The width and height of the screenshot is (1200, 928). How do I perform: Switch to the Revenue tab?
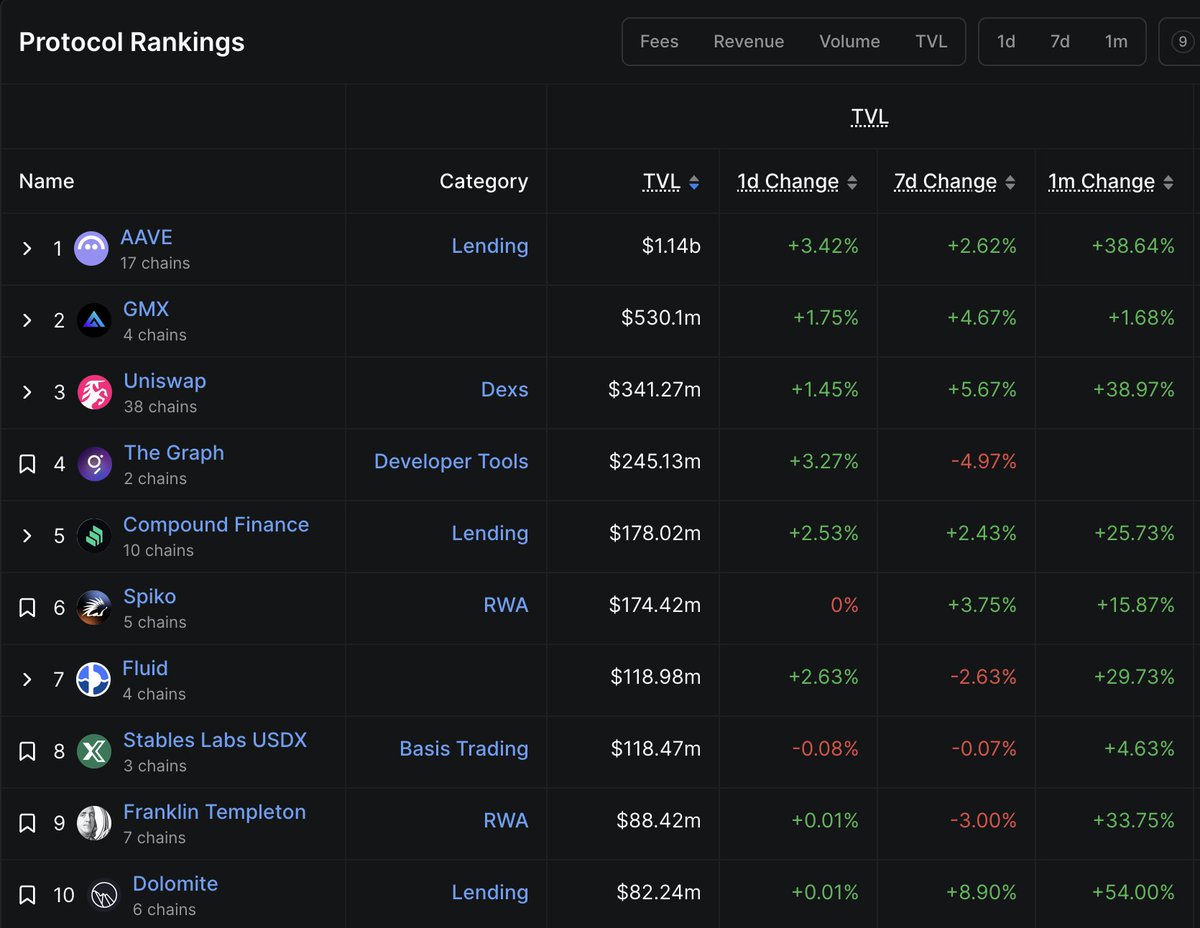pyautogui.click(x=749, y=42)
